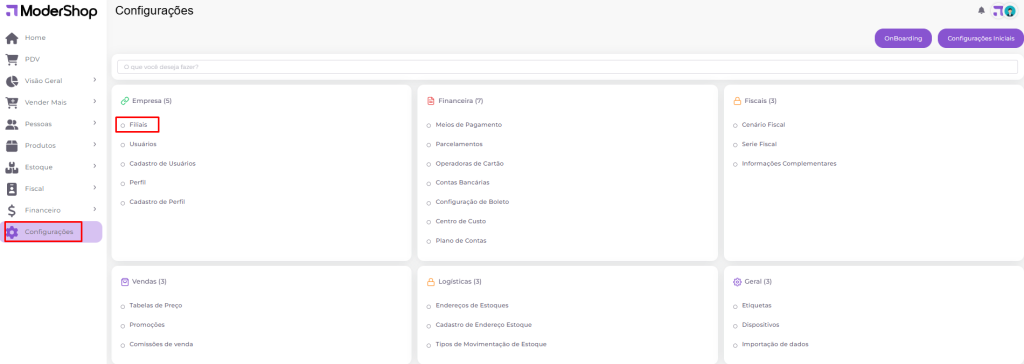Open the Pessoas menu entry
The height and width of the screenshot is (364, 1024).
[x=52, y=124]
